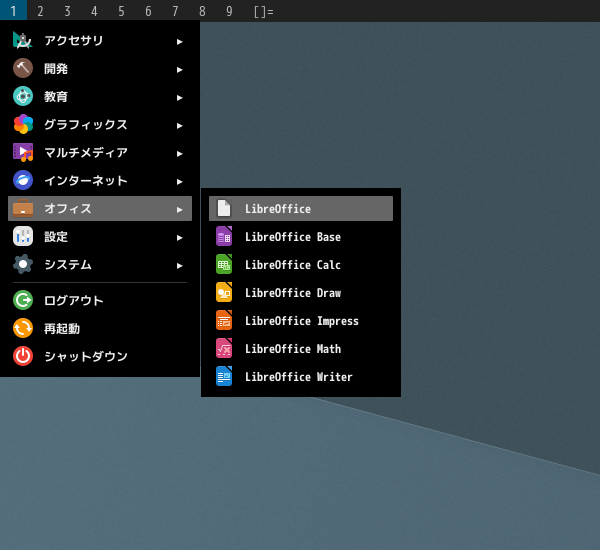Switch to workspace tag 2
Screen dimensions: 600x550
(40, 11)
